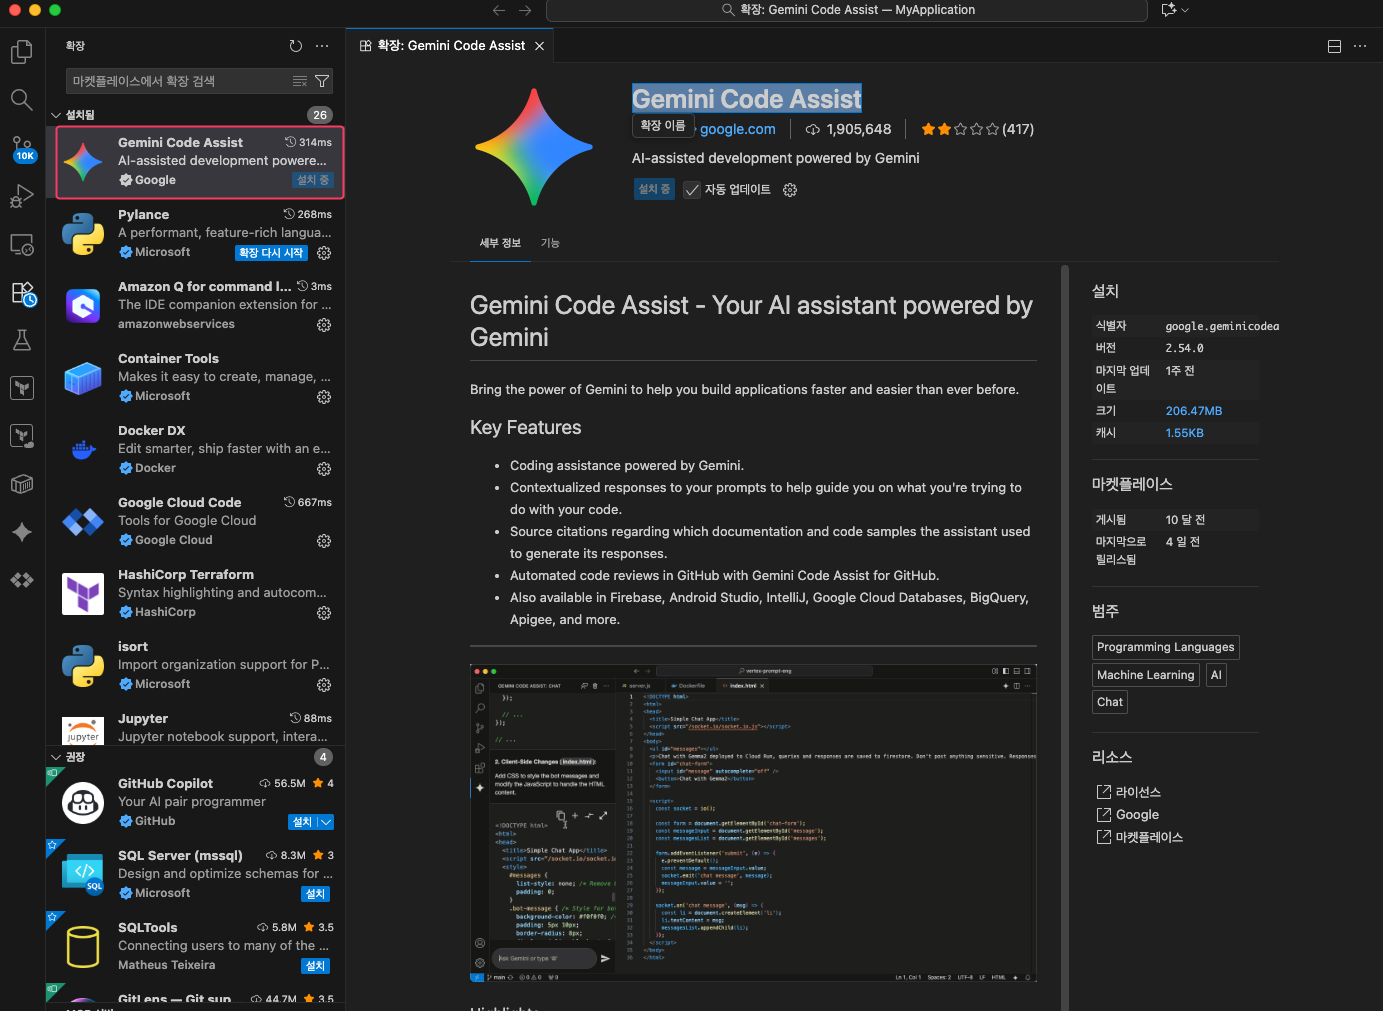The height and width of the screenshot is (1011, 1383).
Task: Open HashiCorp Terraform manage gear
Action: (x=324, y=613)
